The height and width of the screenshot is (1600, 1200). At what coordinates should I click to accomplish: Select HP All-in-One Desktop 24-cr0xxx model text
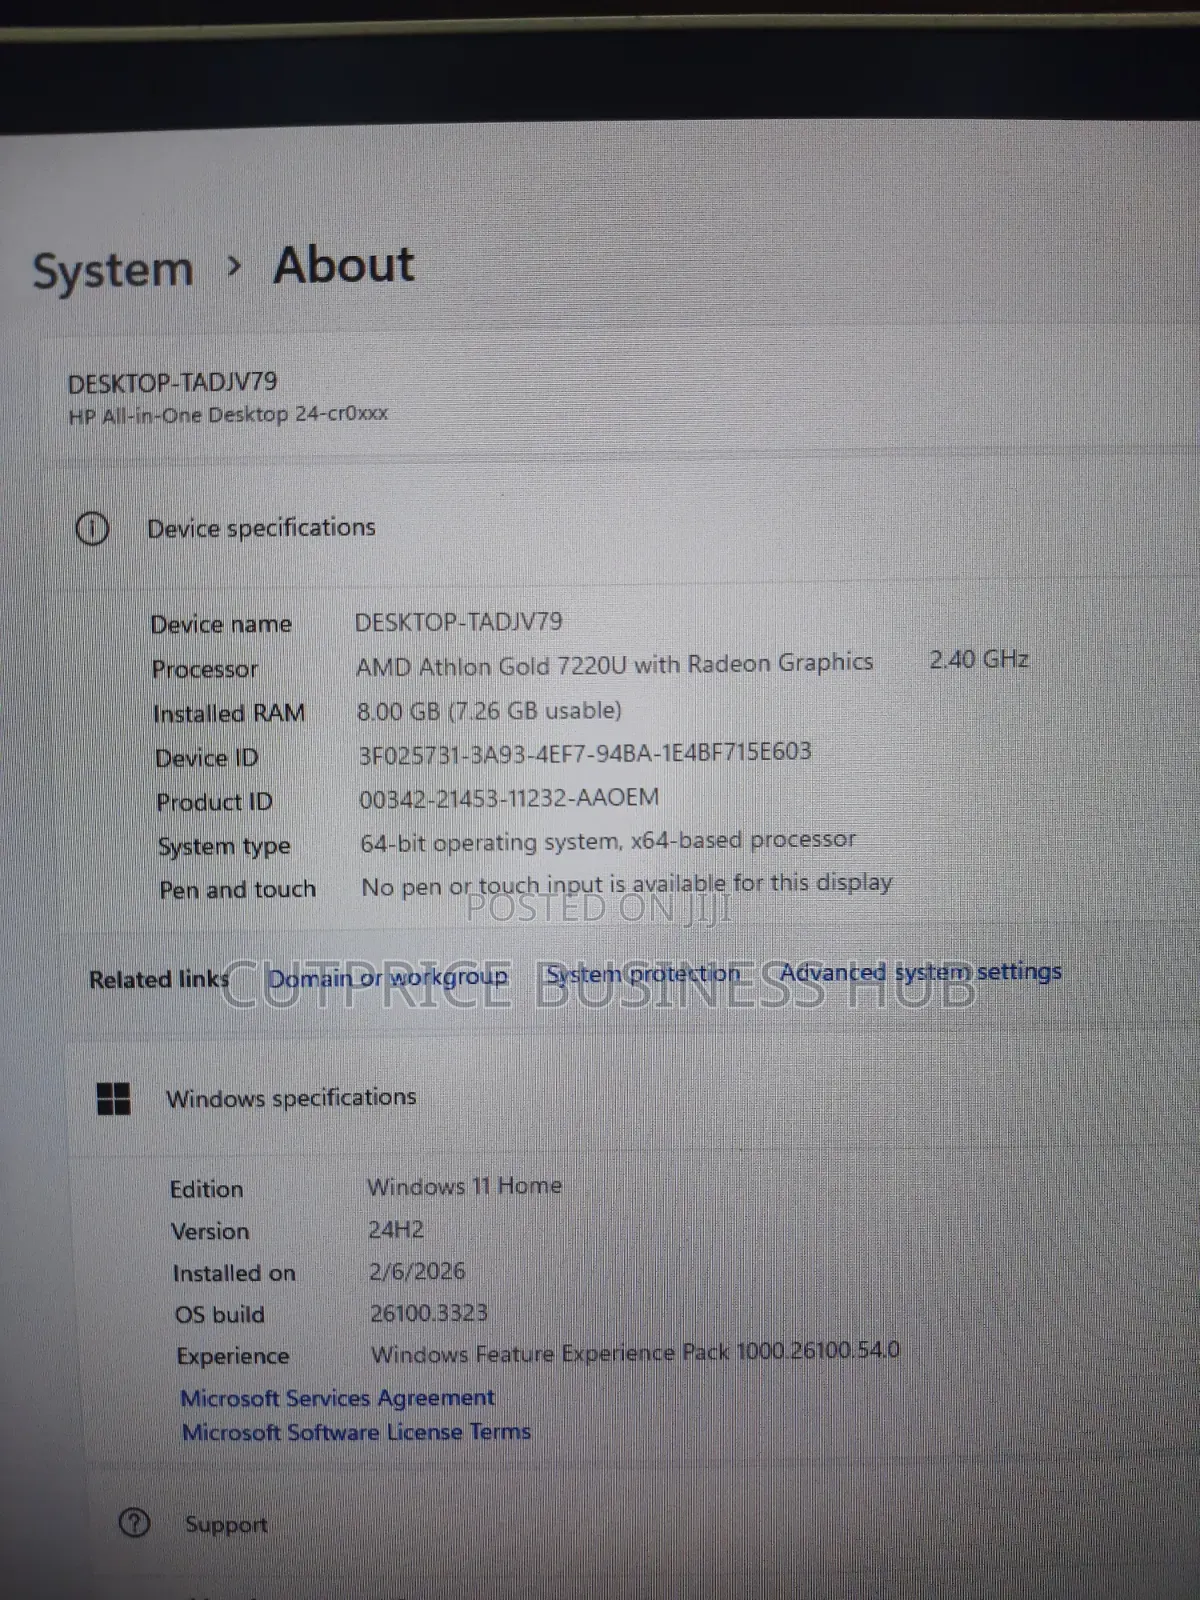tap(228, 414)
